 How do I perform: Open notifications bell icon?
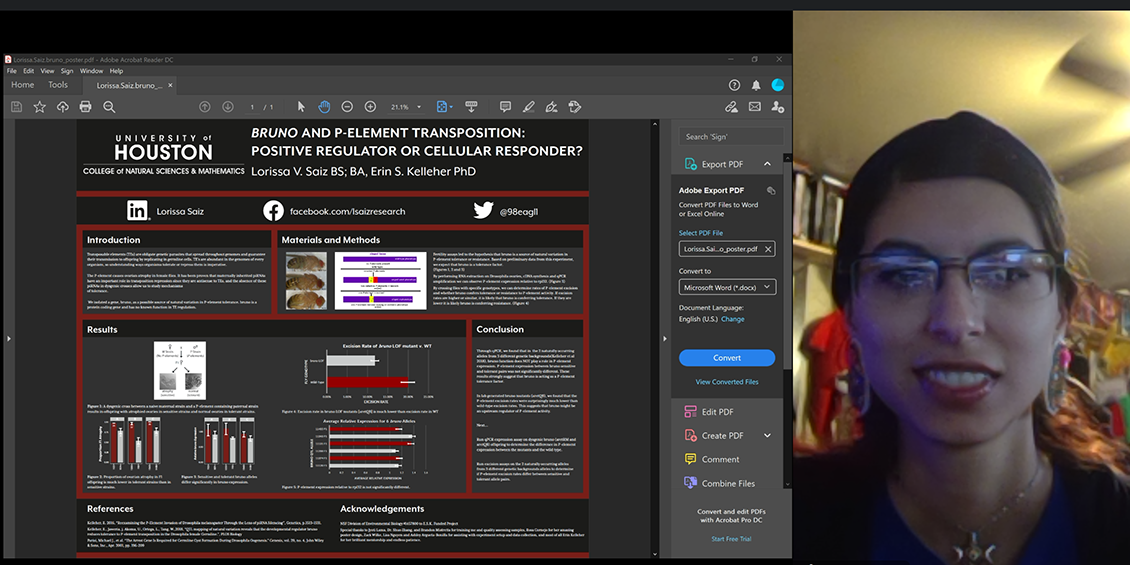pos(756,85)
